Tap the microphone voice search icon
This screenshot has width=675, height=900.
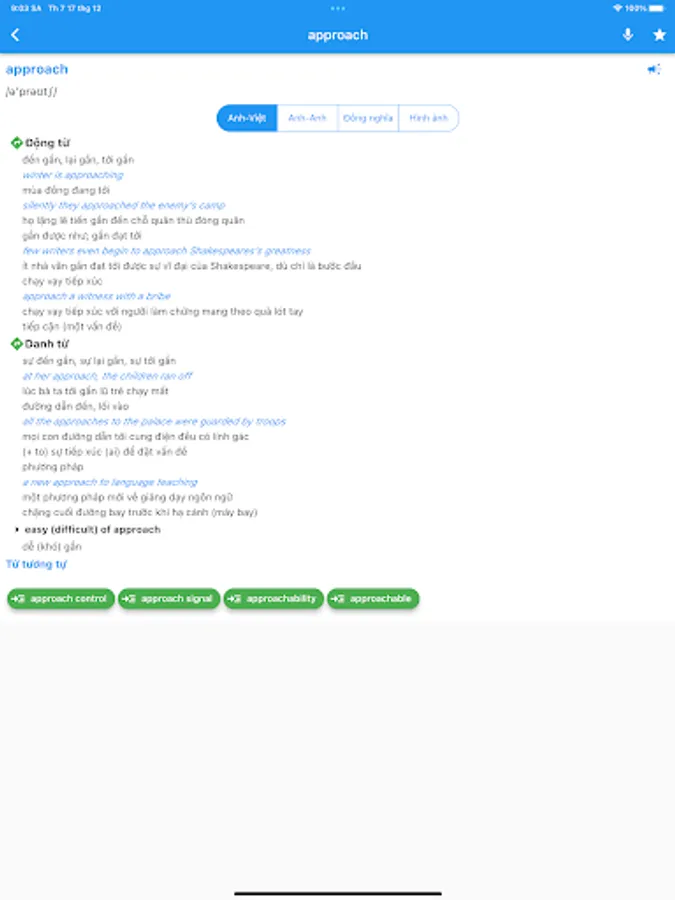coord(628,35)
